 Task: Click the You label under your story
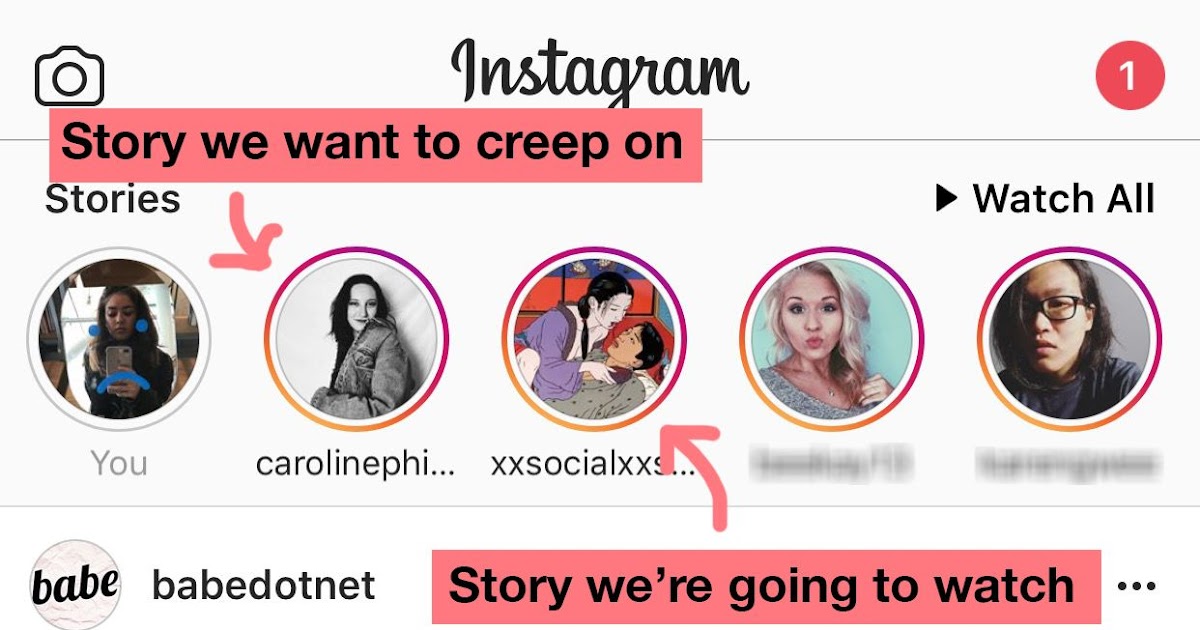pyautogui.click(x=119, y=463)
